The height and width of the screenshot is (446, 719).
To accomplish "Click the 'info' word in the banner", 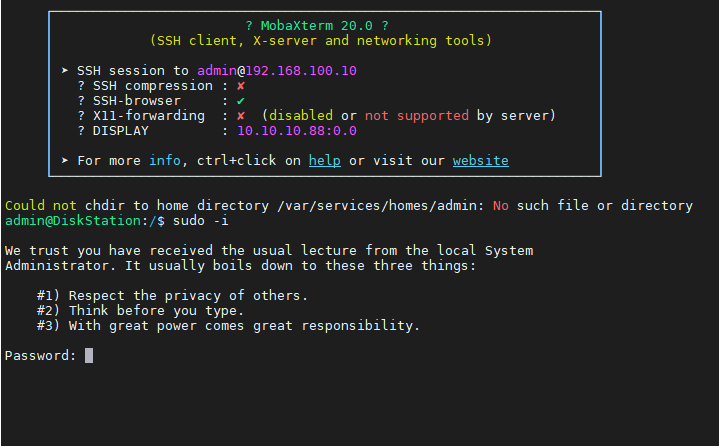I will [165, 160].
